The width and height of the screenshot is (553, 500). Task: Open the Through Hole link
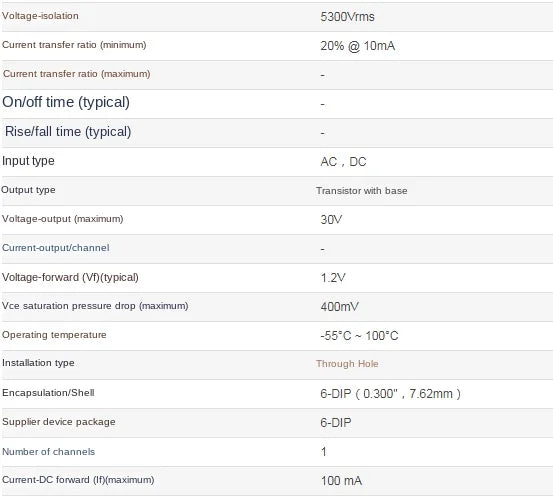pyautogui.click(x=347, y=364)
